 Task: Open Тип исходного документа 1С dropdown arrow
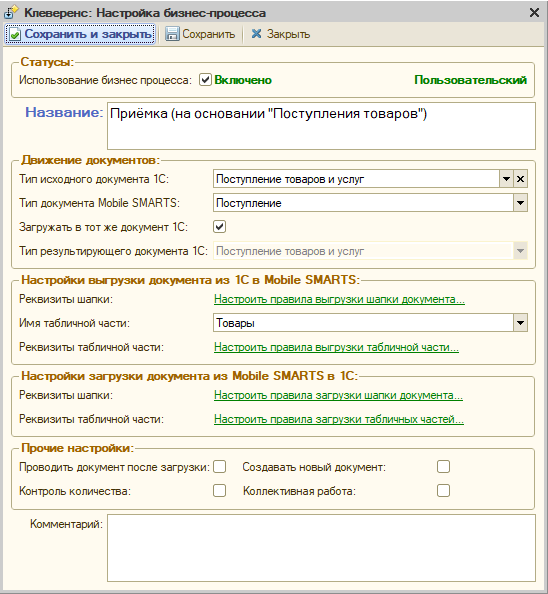(x=506, y=179)
